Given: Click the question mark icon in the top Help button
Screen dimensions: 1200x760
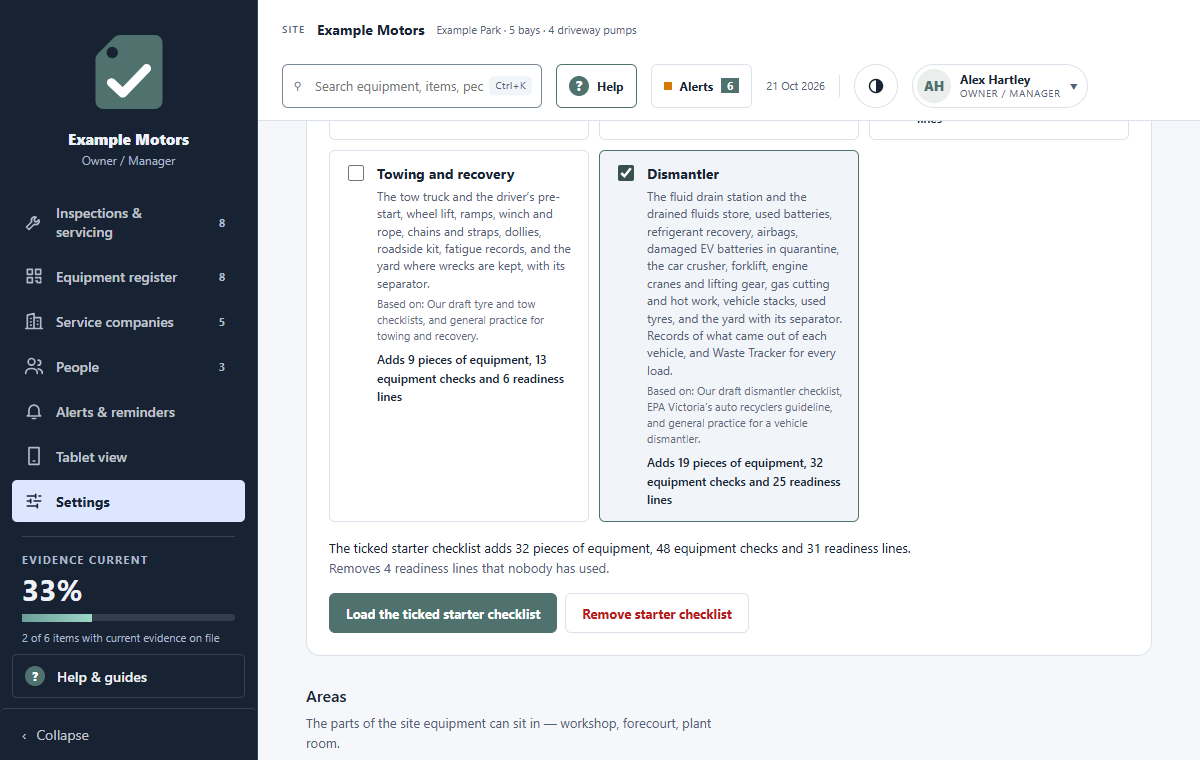Looking at the screenshot, I should pos(579,86).
